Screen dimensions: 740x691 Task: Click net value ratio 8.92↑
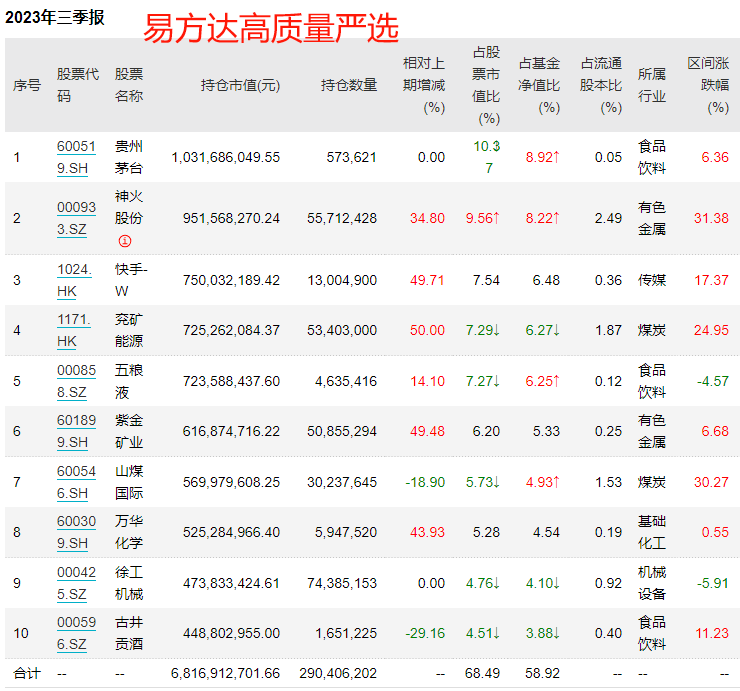coord(543,157)
